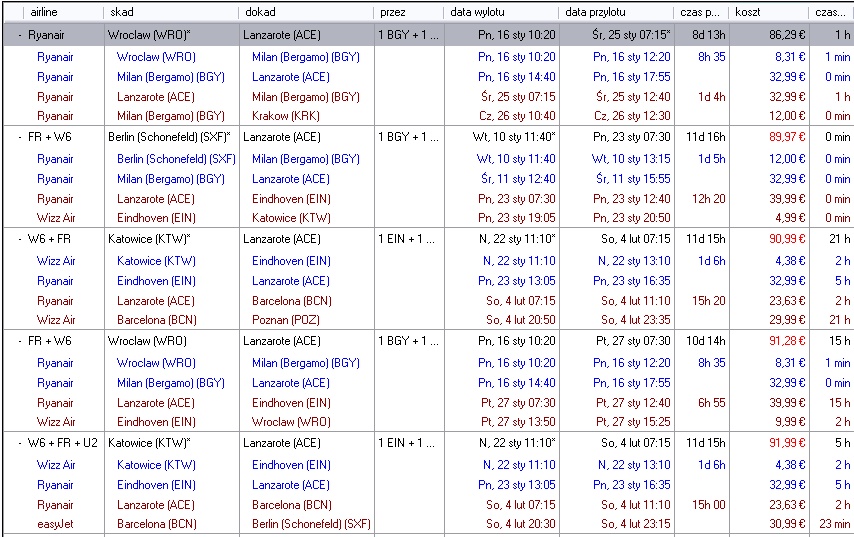The width and height of the screenshot is (854, 537).
Task: Sort by the koszt column header
Action: [x=768, y=12]
